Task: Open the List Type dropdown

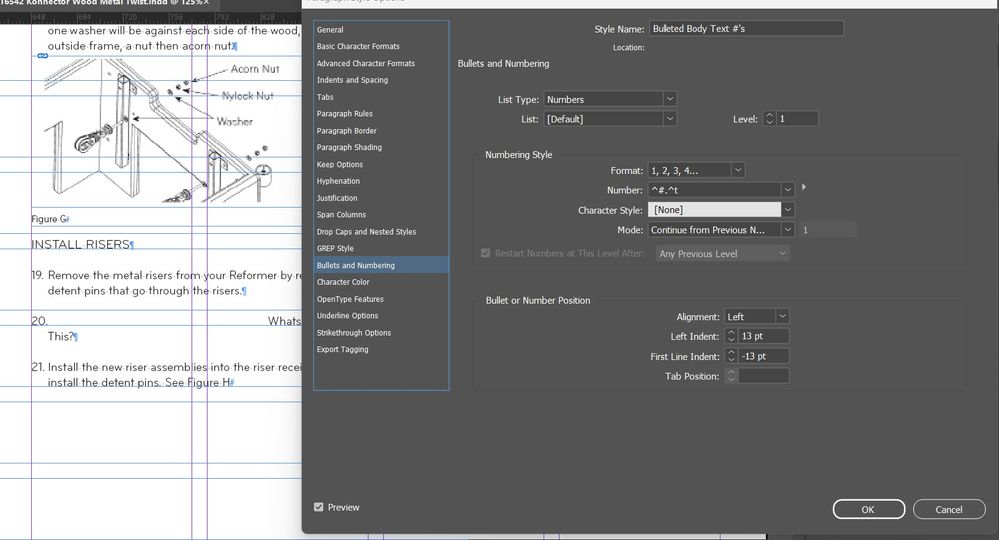Action: [610, 99]
